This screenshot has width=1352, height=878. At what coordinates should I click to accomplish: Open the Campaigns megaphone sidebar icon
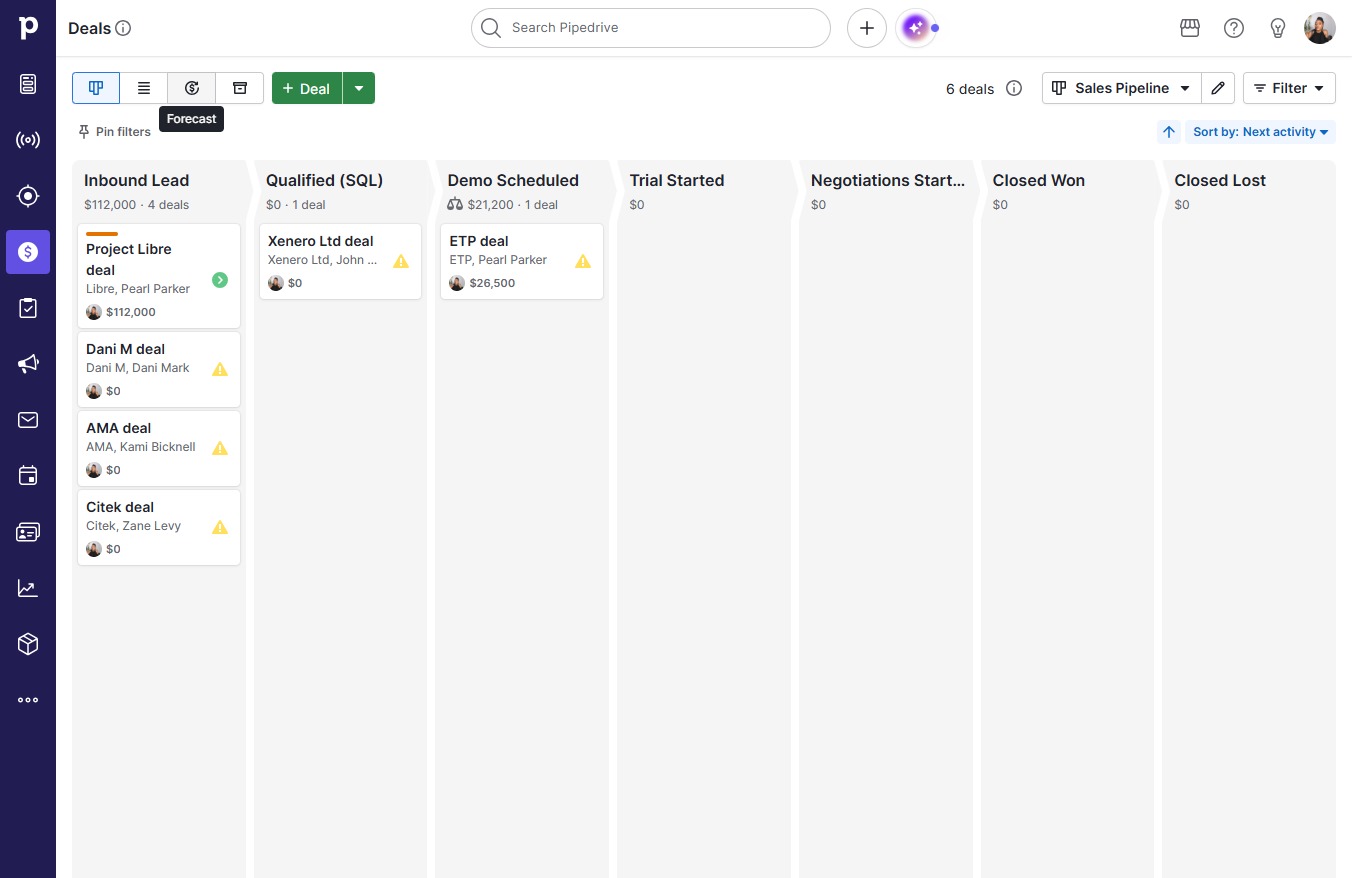[x=28, y=364]
